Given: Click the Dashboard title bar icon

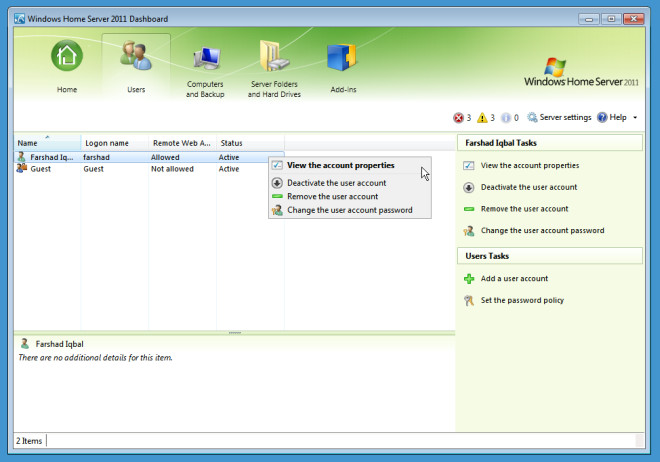Looking at the screenshot, I should pyautogui.click(x=19, y=19).
